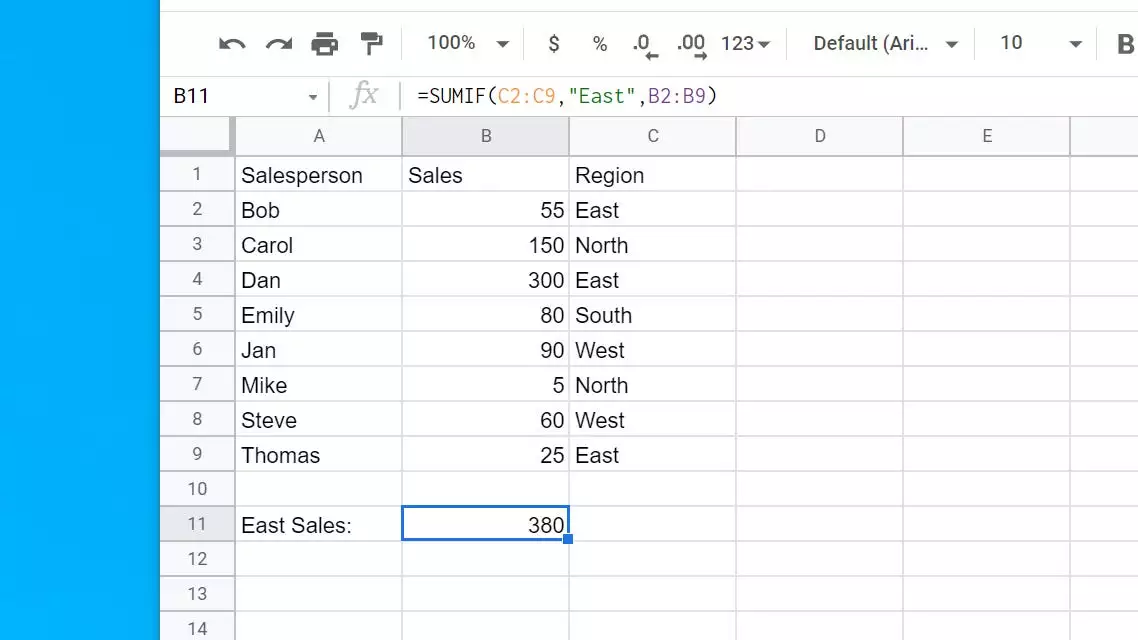Open the font size 10 dropdown
This screenshot has width=1138, height=640.
[x=1041, y=44]
